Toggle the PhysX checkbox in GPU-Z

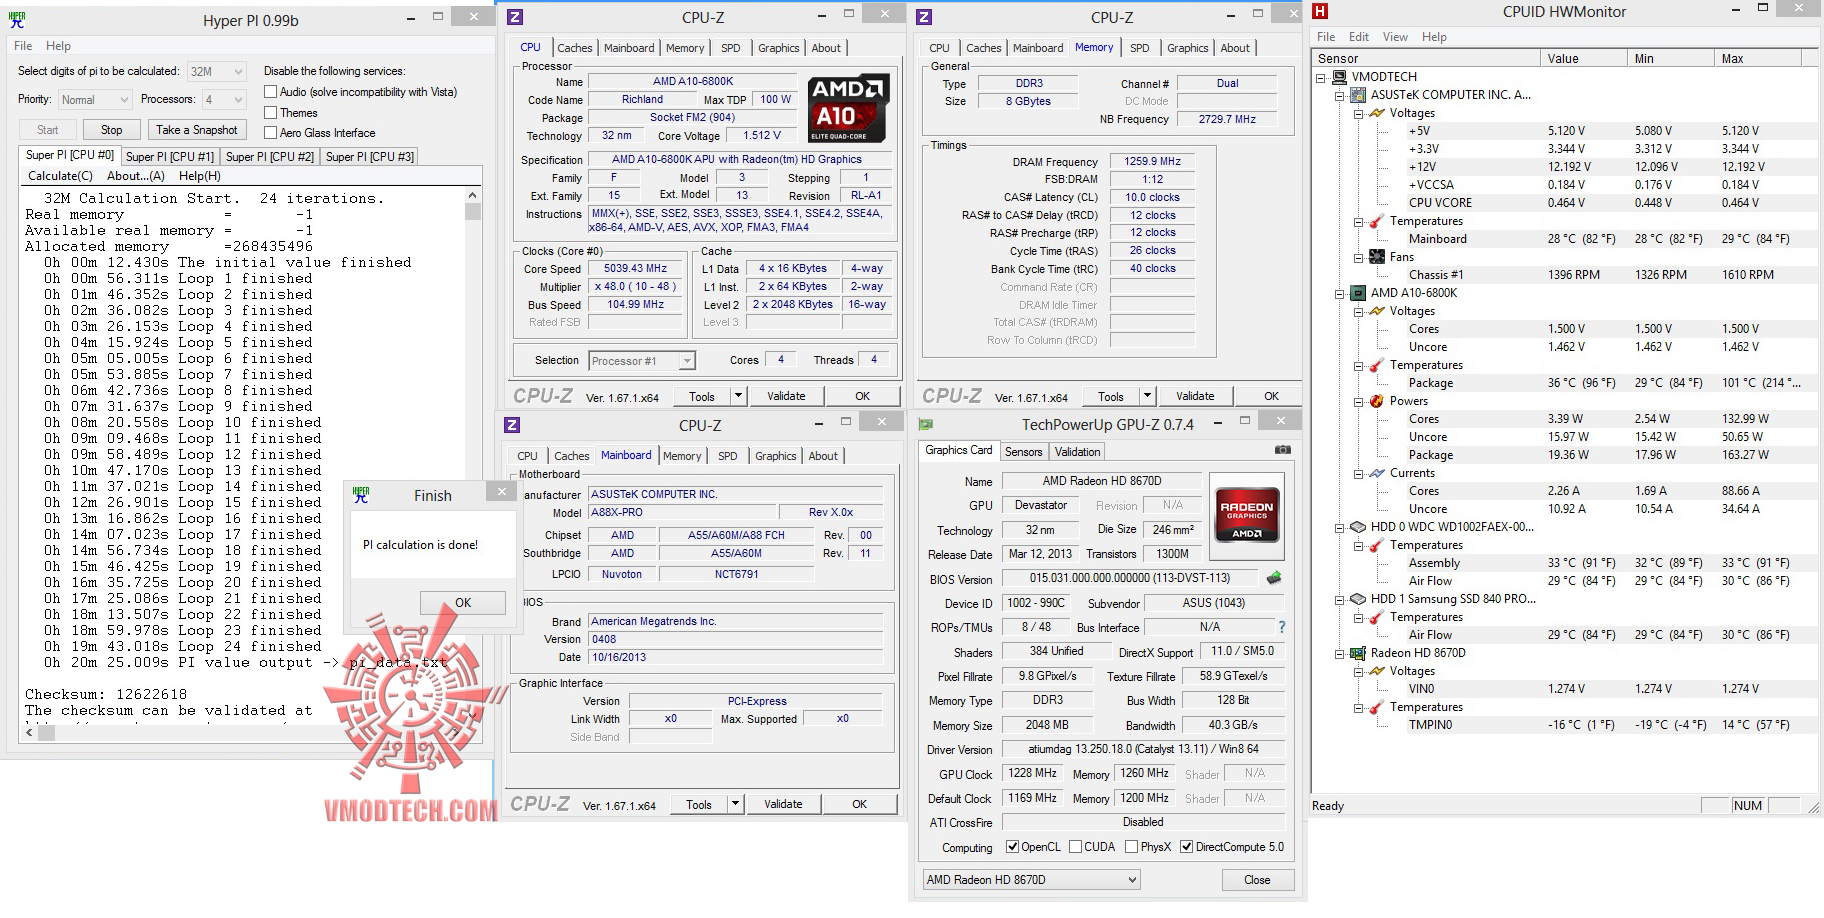point(1131,847)
